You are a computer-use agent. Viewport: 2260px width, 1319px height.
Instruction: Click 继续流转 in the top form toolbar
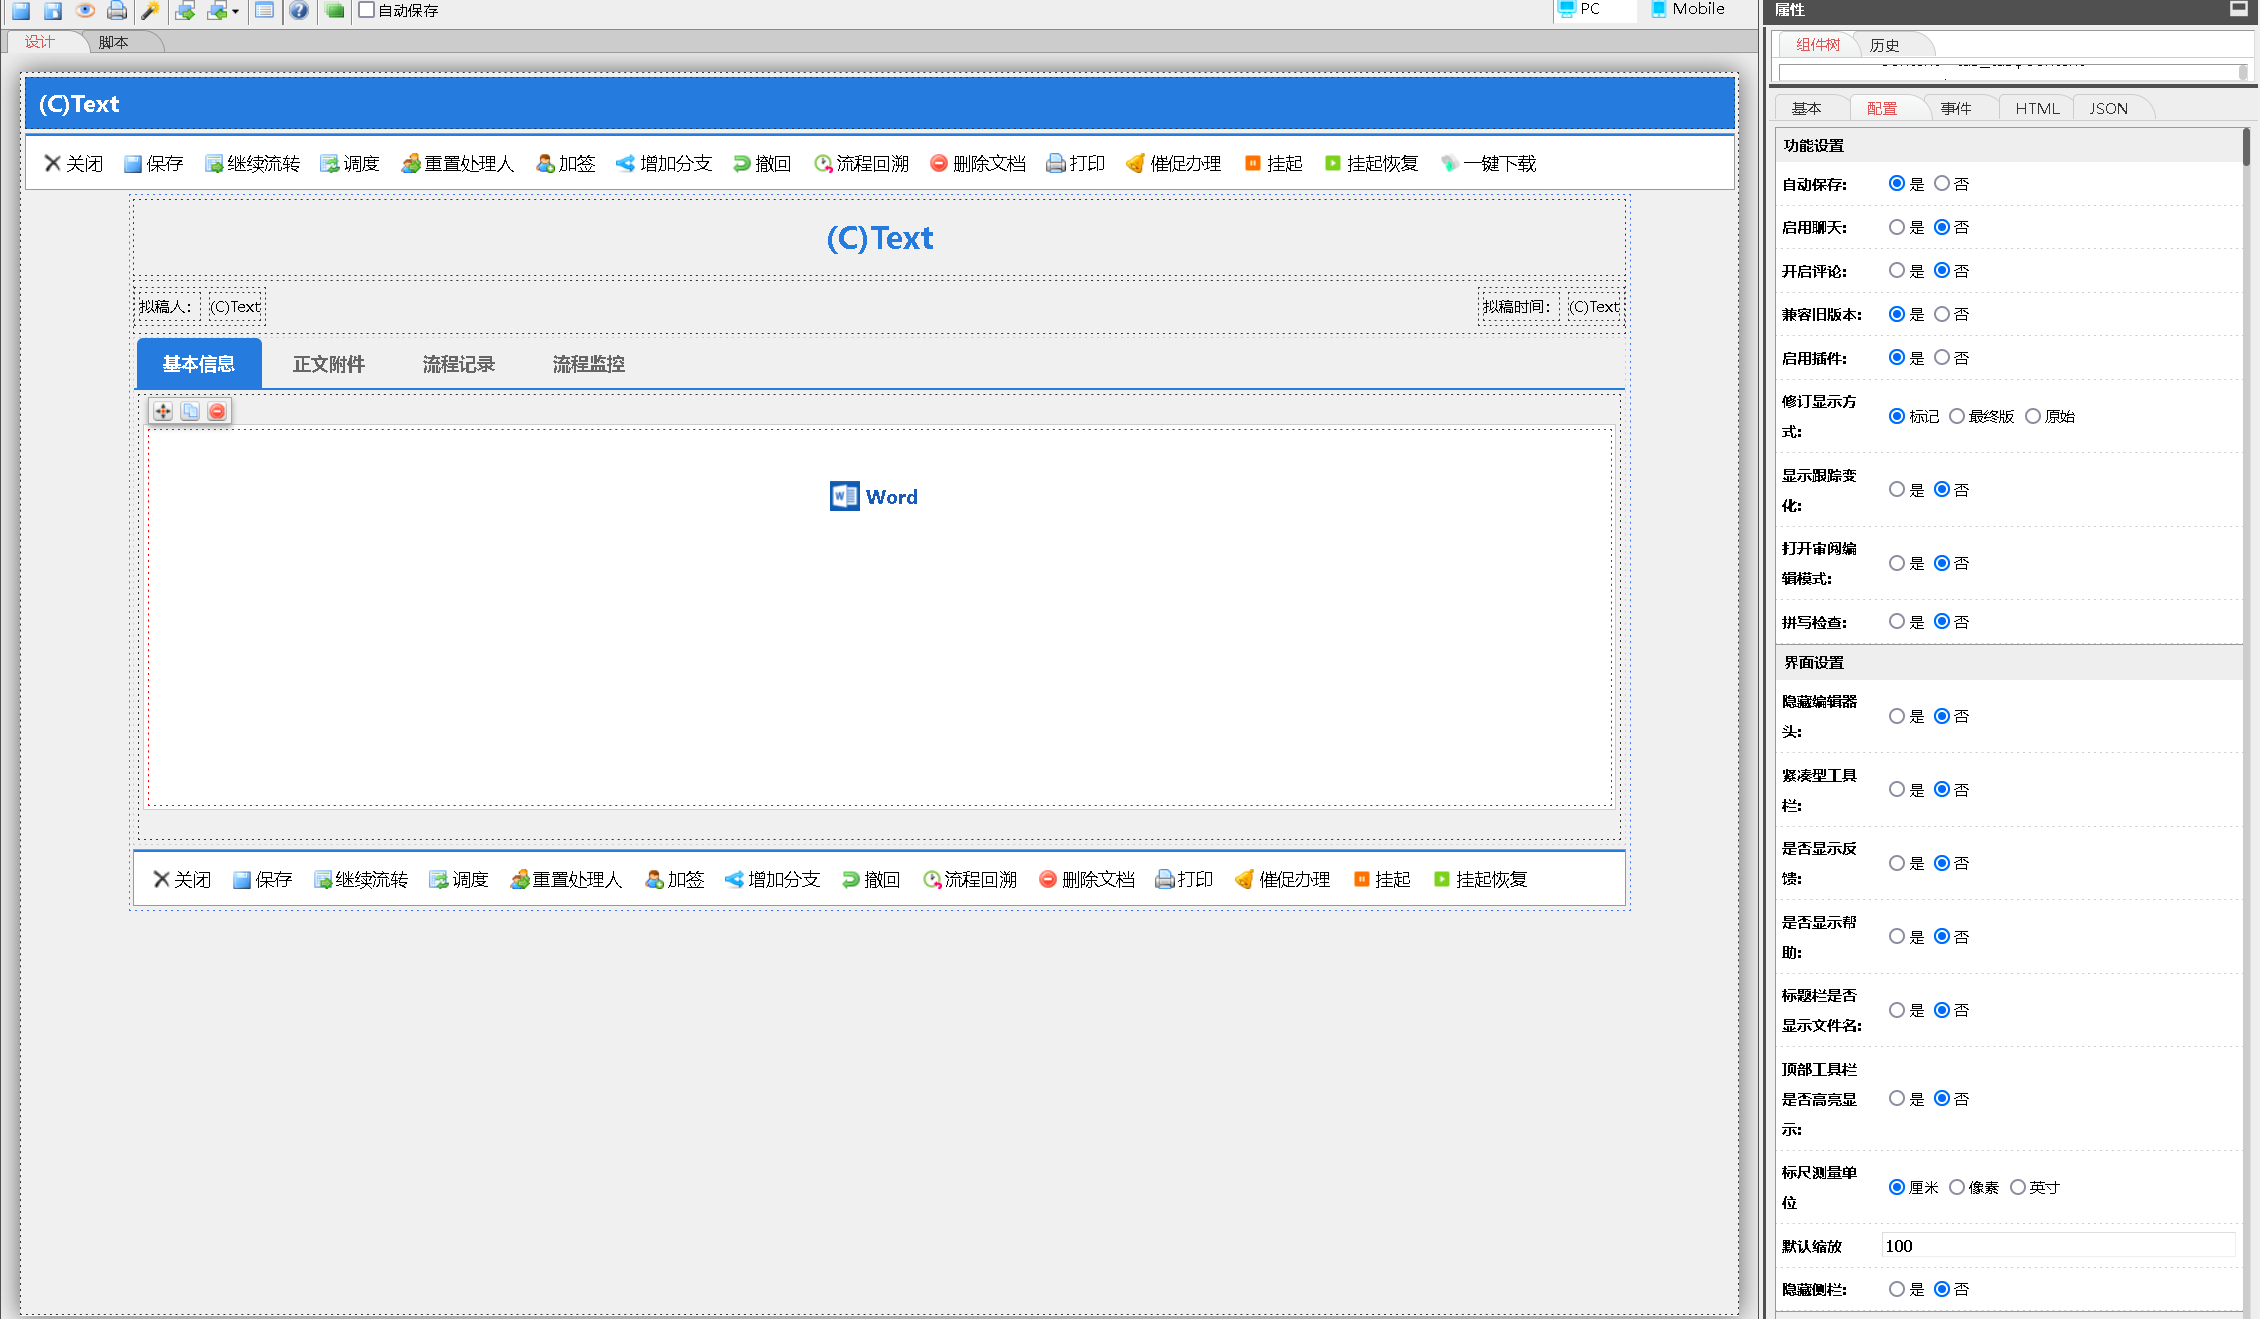click(252, 163)
